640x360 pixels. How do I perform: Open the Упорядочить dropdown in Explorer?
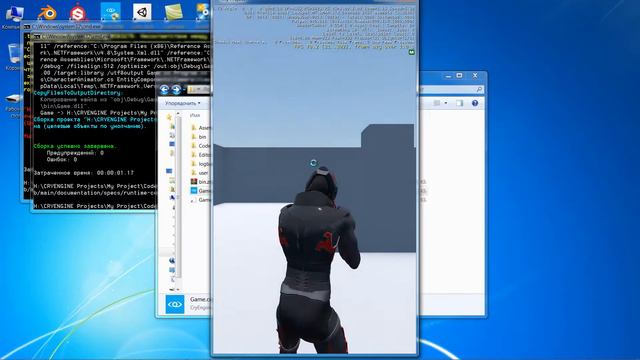tap(182, 103)
